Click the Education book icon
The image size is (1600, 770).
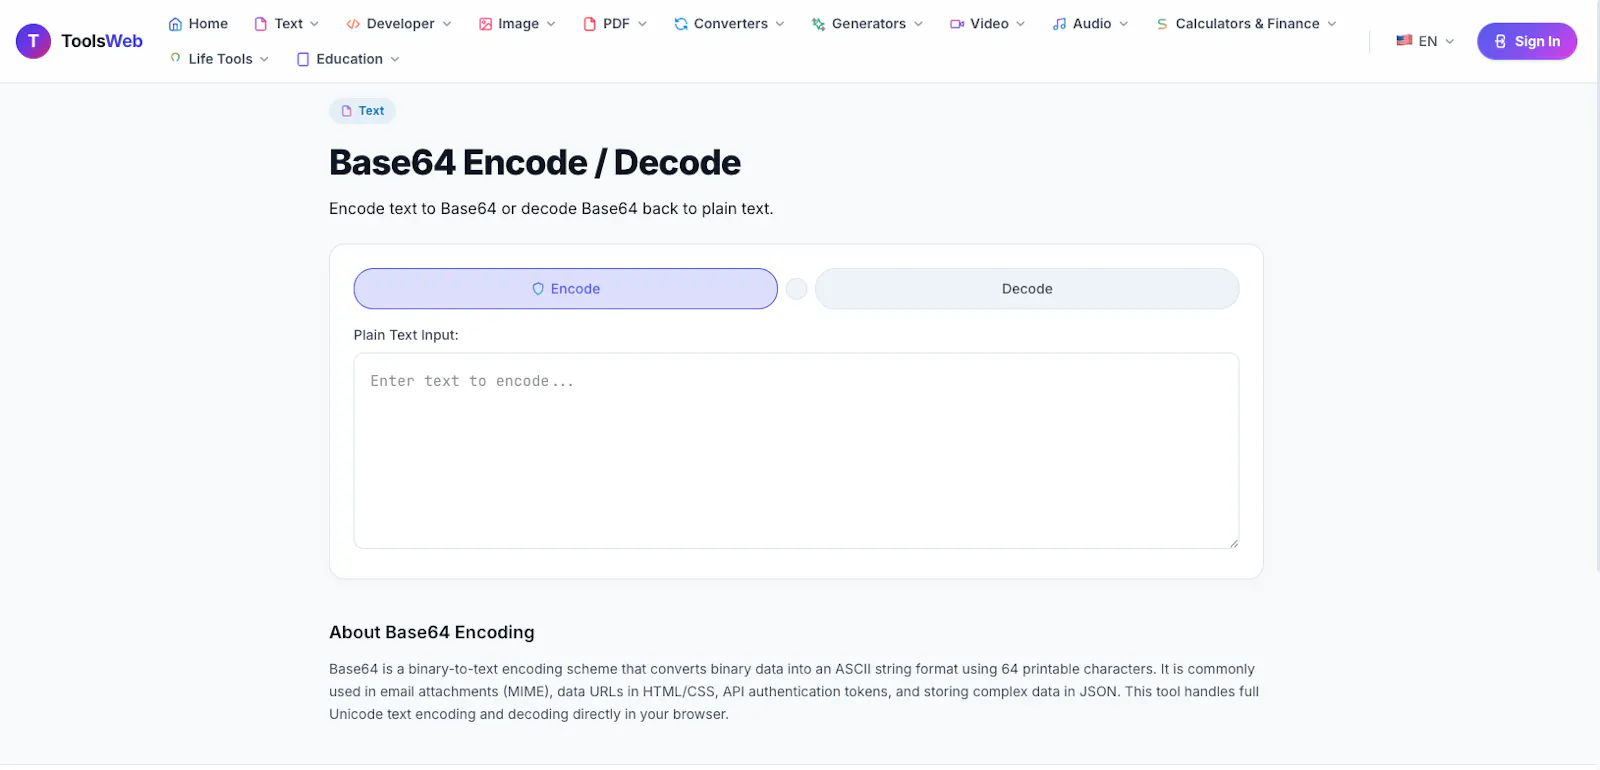pyautogui.click(x=303, y=59)
